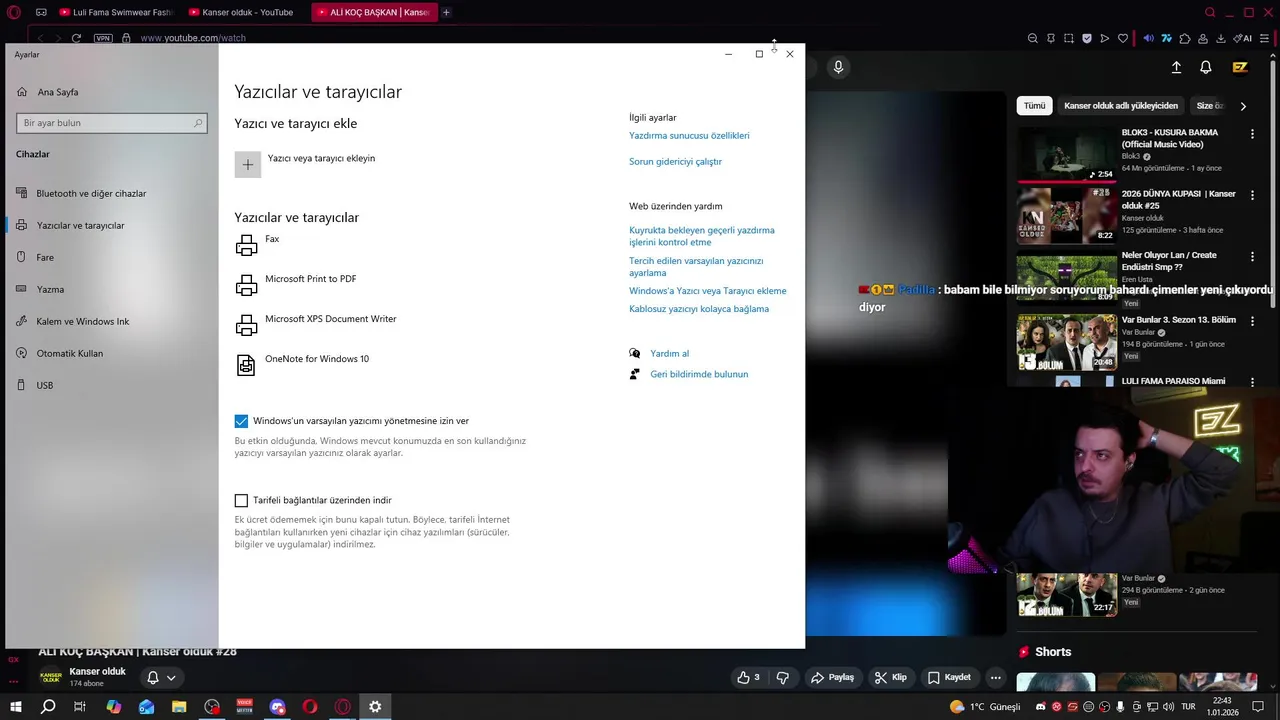Select the Fax printer icon

[246, 245]
